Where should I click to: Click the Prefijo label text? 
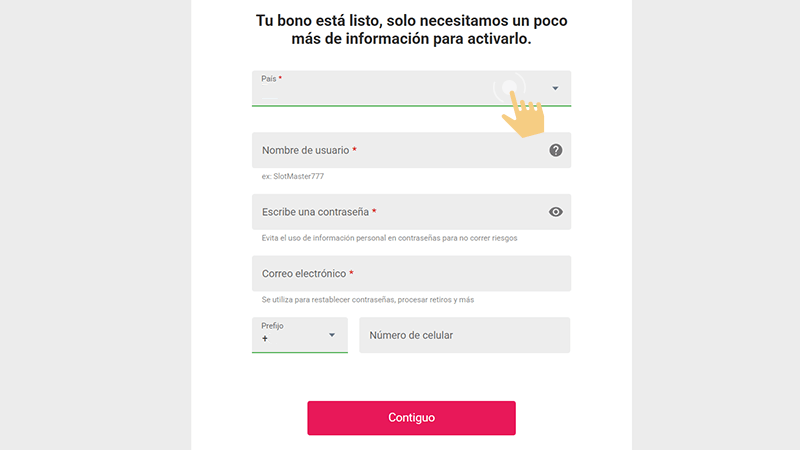tap(272, 326)
